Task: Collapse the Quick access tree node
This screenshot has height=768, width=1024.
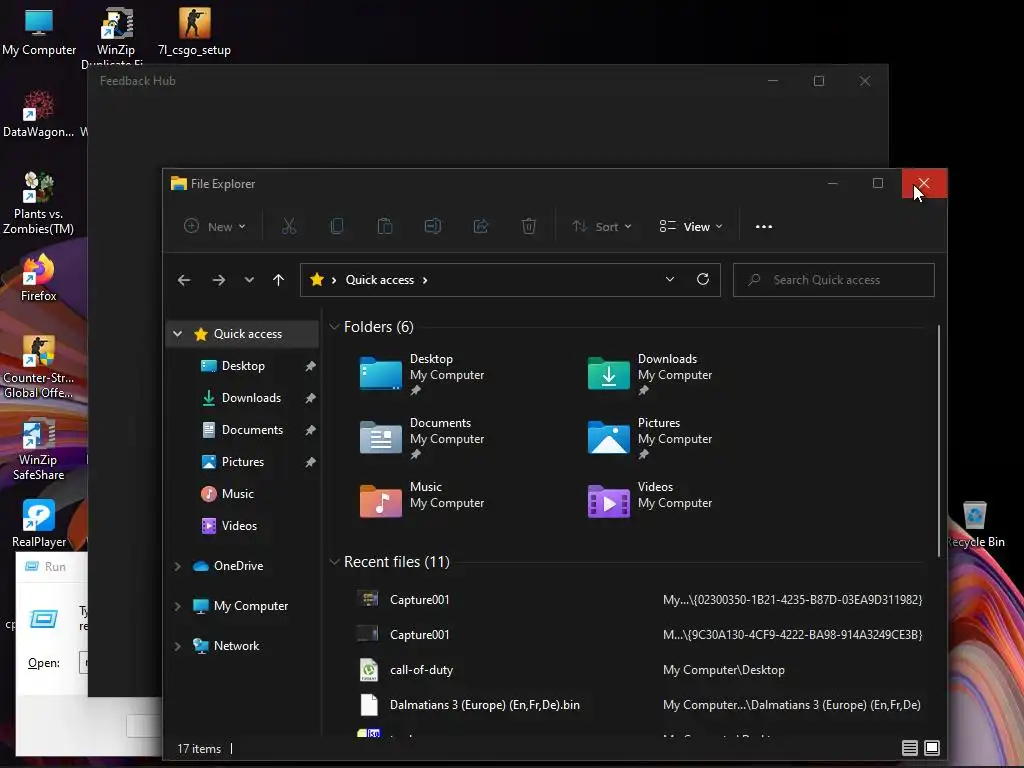Action: (178, 334)
